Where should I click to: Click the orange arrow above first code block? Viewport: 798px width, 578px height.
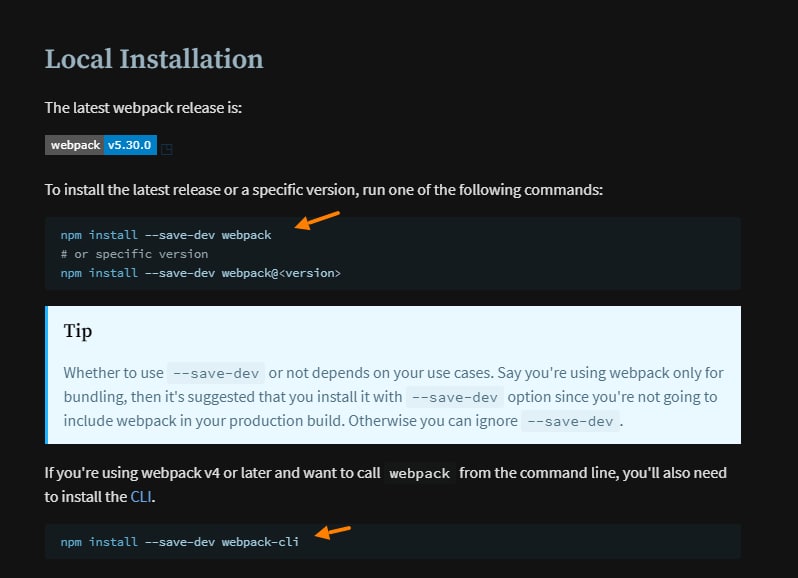pos(317,220)
